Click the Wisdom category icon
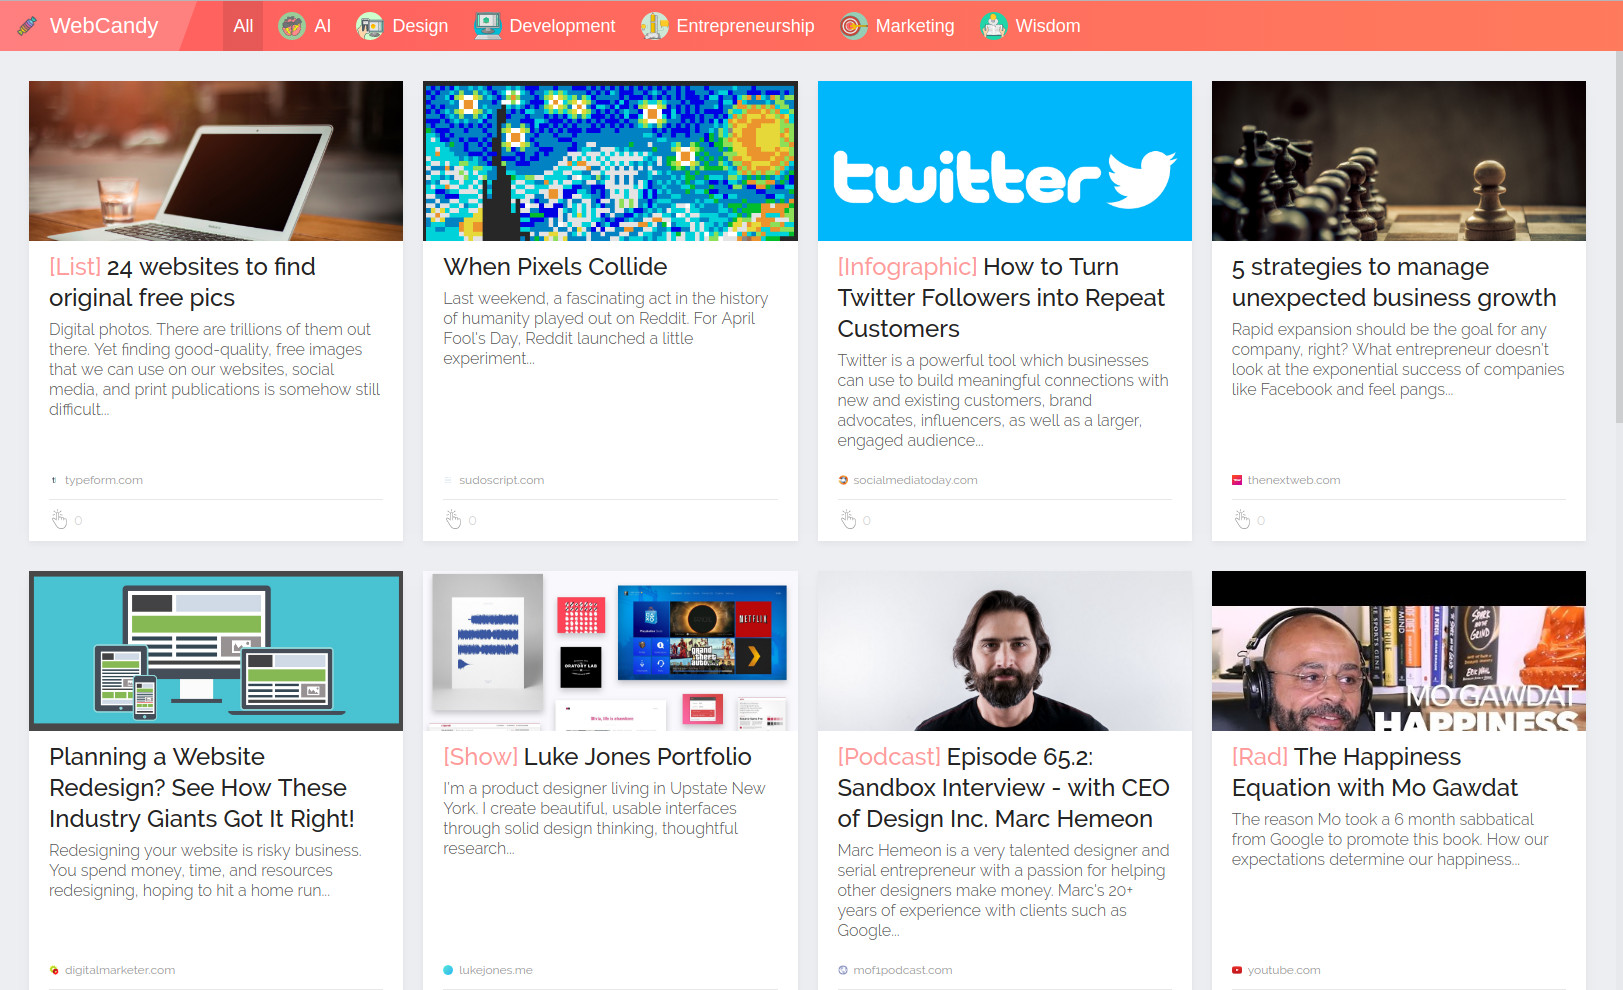The width and height of the screenshot is (1623, 990). (993, 26)
